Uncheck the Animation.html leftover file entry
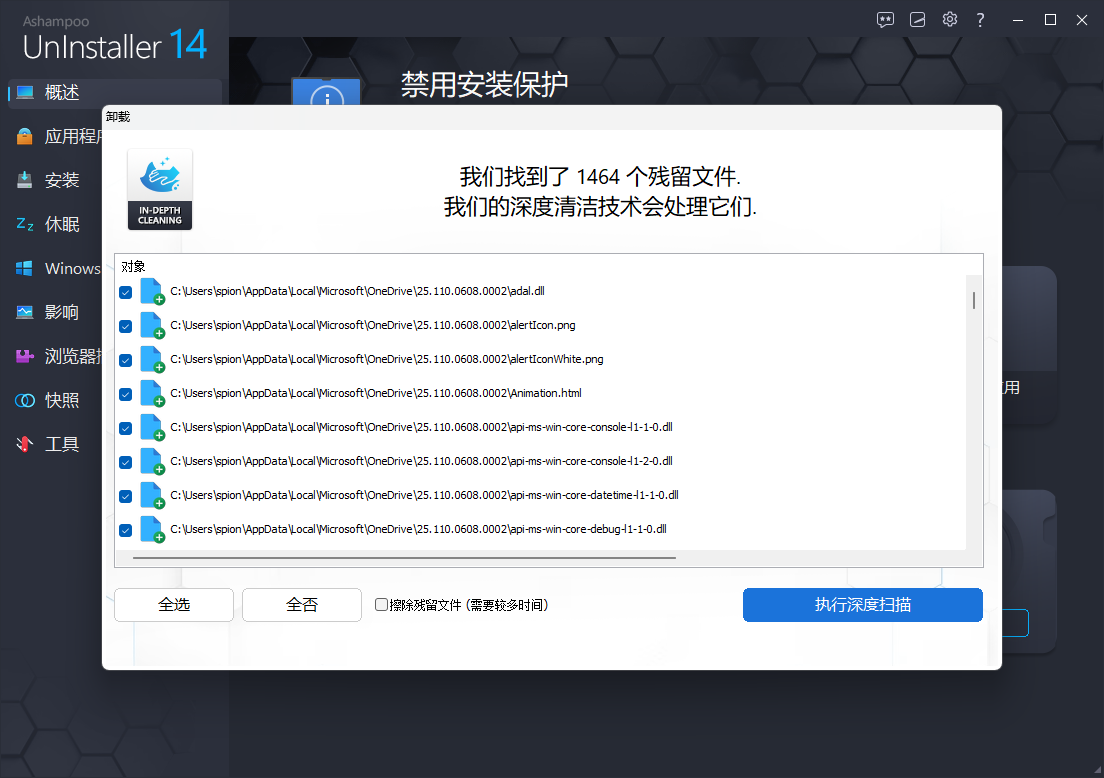Image resolution: width=1104 pixels, height=778 pixels. coord(125,394)
